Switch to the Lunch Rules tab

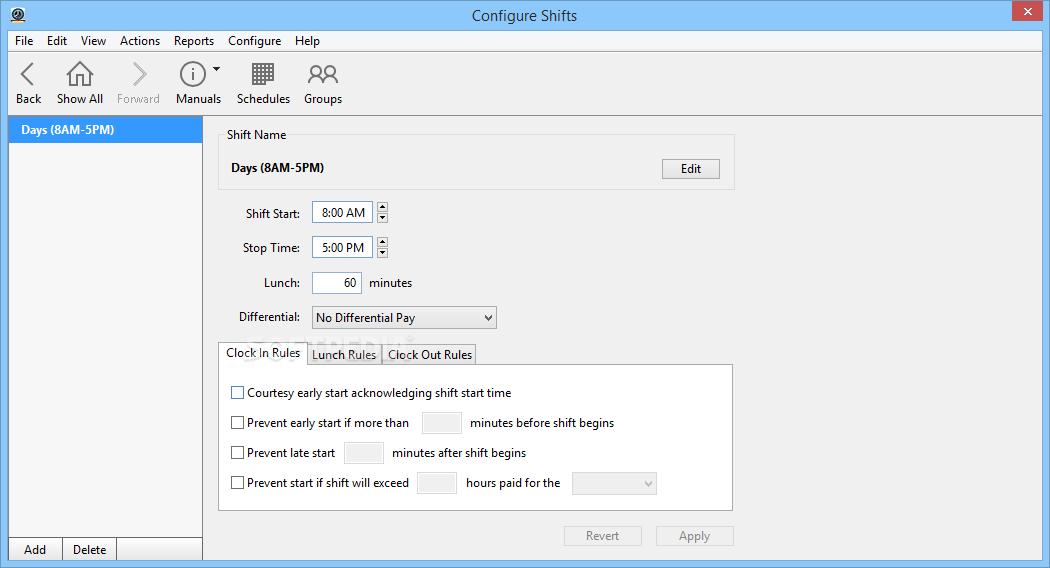344,355
